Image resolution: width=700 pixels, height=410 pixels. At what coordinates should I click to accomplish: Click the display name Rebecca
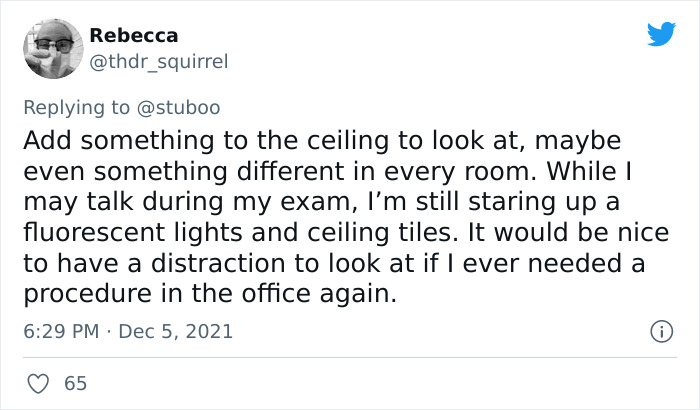pos(133,35)
